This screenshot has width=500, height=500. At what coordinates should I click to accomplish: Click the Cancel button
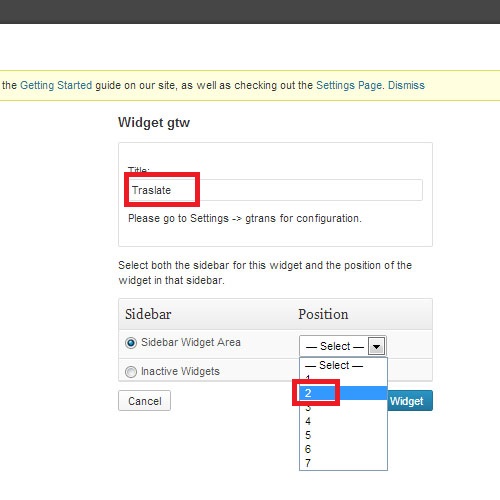pos(144,401)
